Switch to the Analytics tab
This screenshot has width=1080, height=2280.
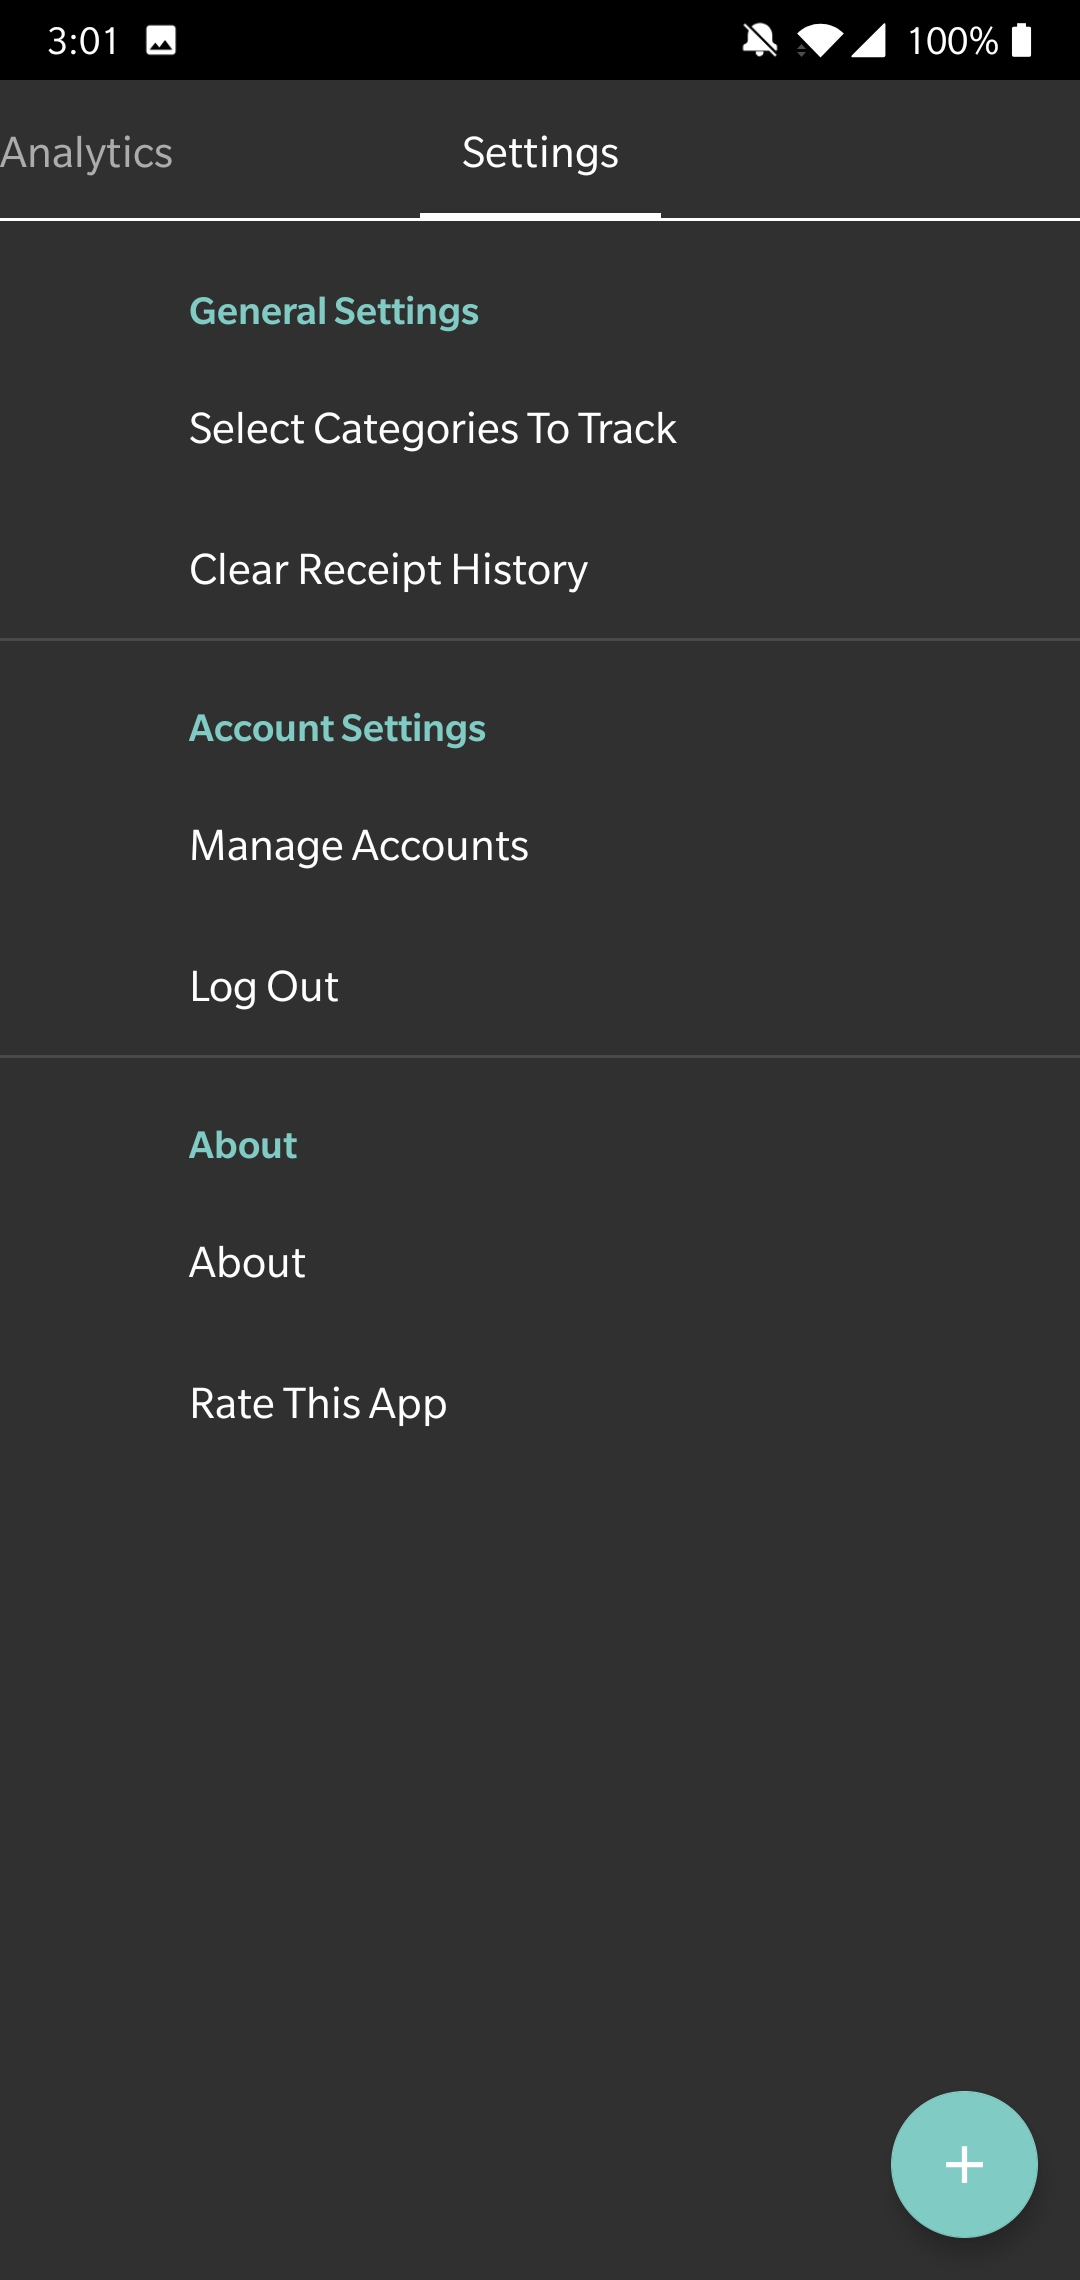86,152
